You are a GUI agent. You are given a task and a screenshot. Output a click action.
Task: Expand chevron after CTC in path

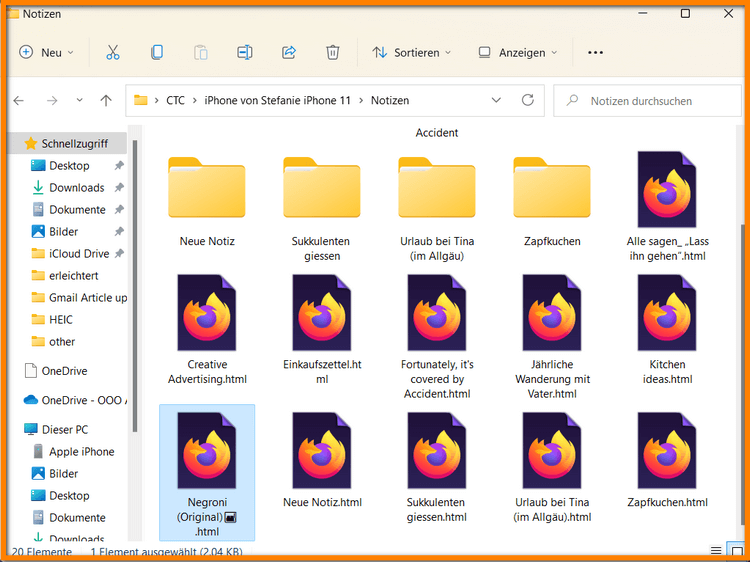195,100
